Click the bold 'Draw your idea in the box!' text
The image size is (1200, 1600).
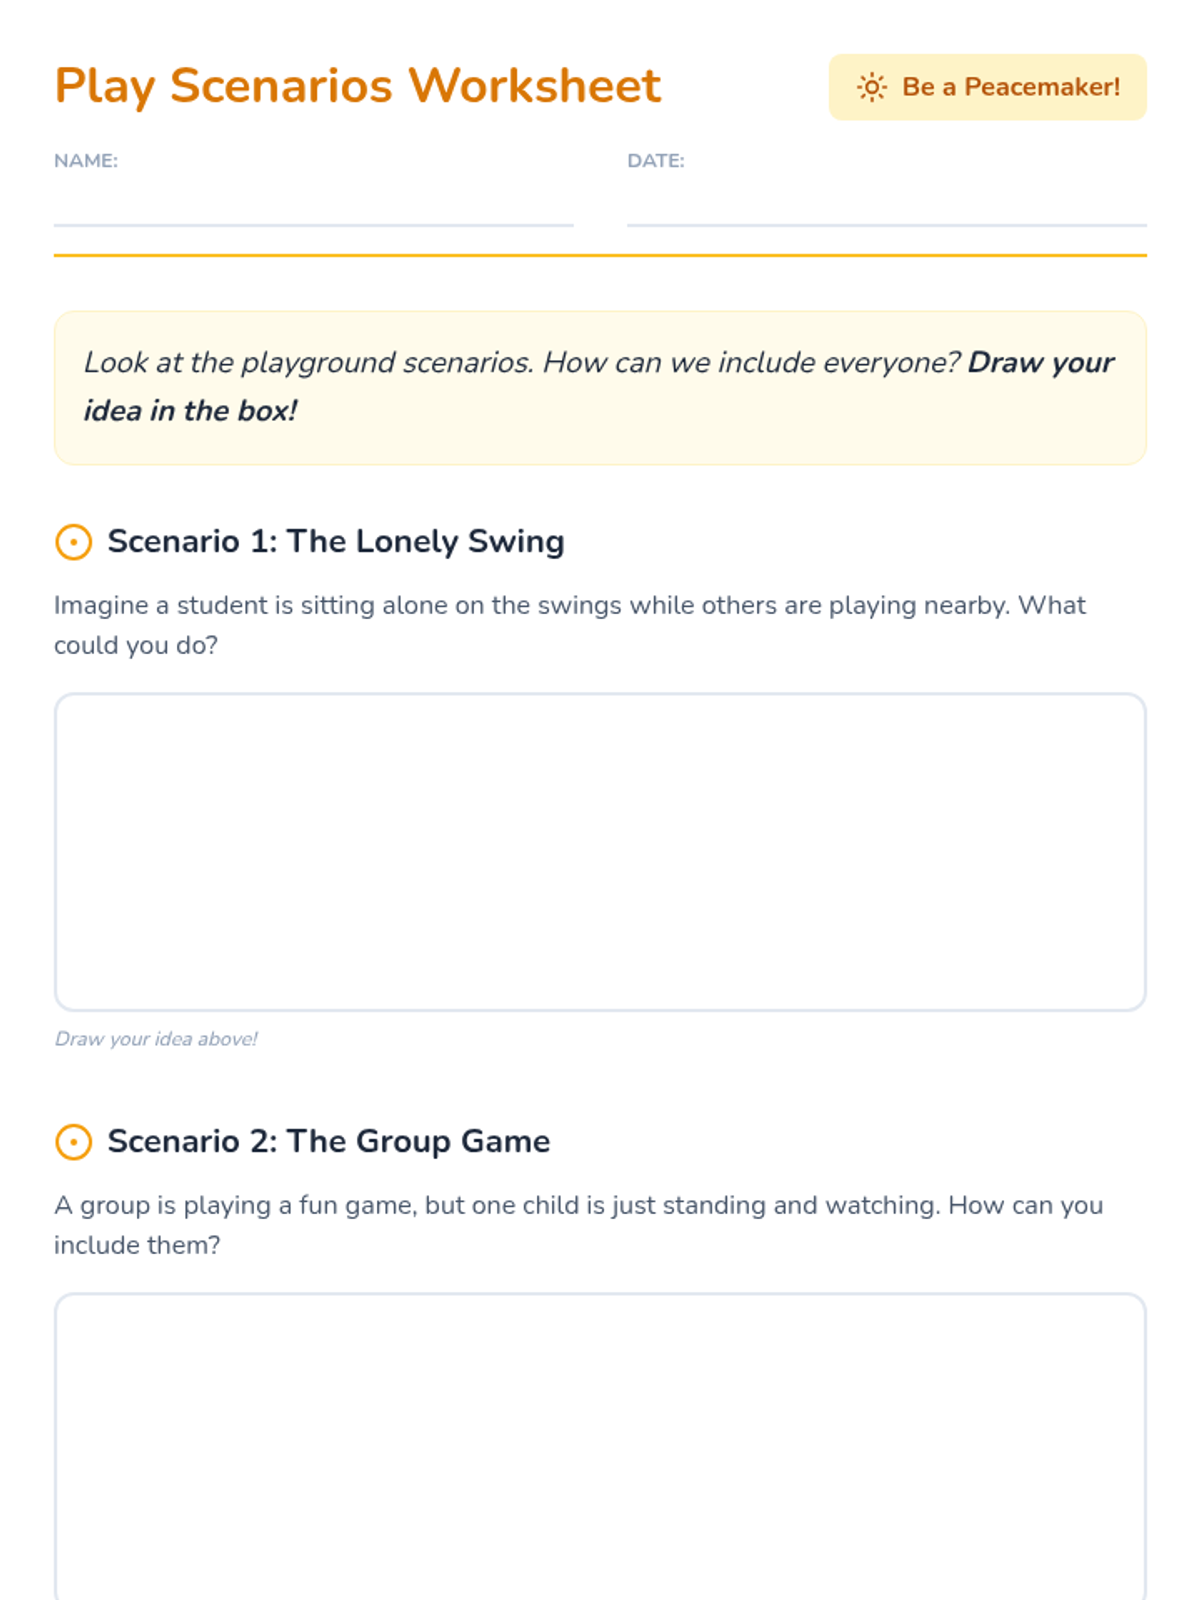[x=598, y=386]
